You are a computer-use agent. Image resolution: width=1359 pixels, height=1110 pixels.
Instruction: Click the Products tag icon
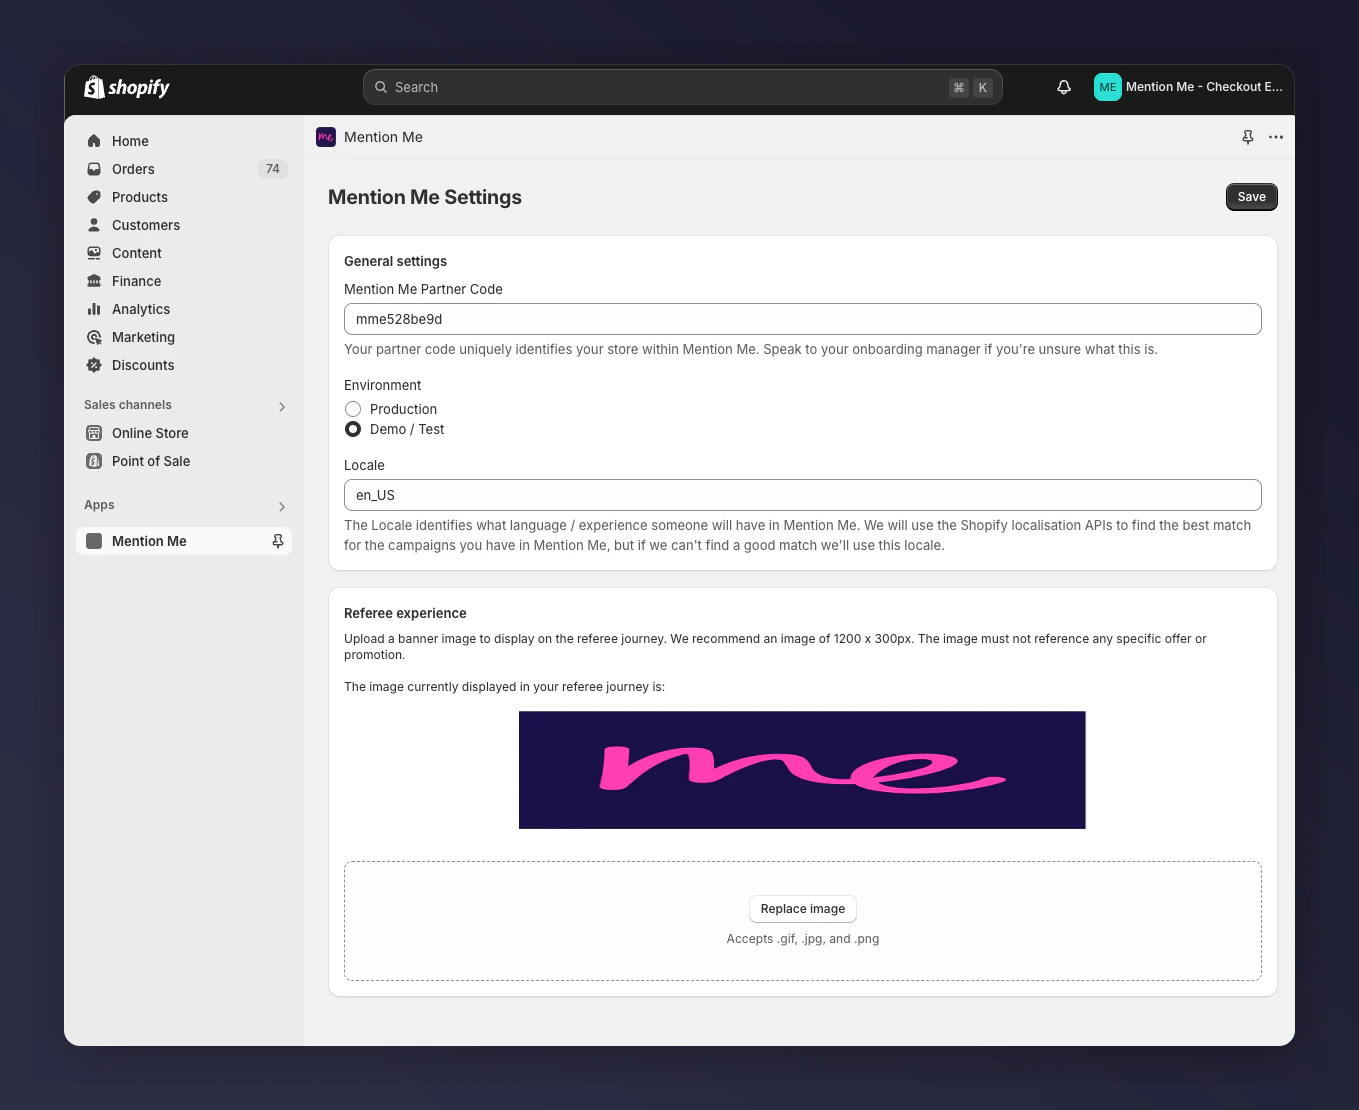coord(94,197)
